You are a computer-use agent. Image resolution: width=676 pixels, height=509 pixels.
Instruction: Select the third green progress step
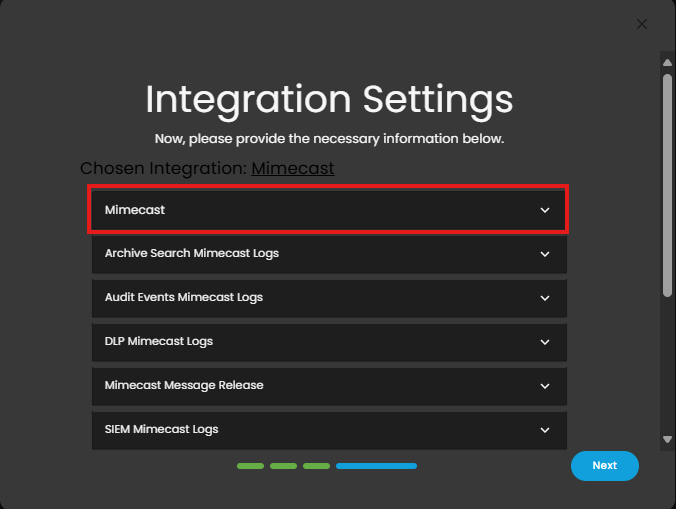[316, 466]
